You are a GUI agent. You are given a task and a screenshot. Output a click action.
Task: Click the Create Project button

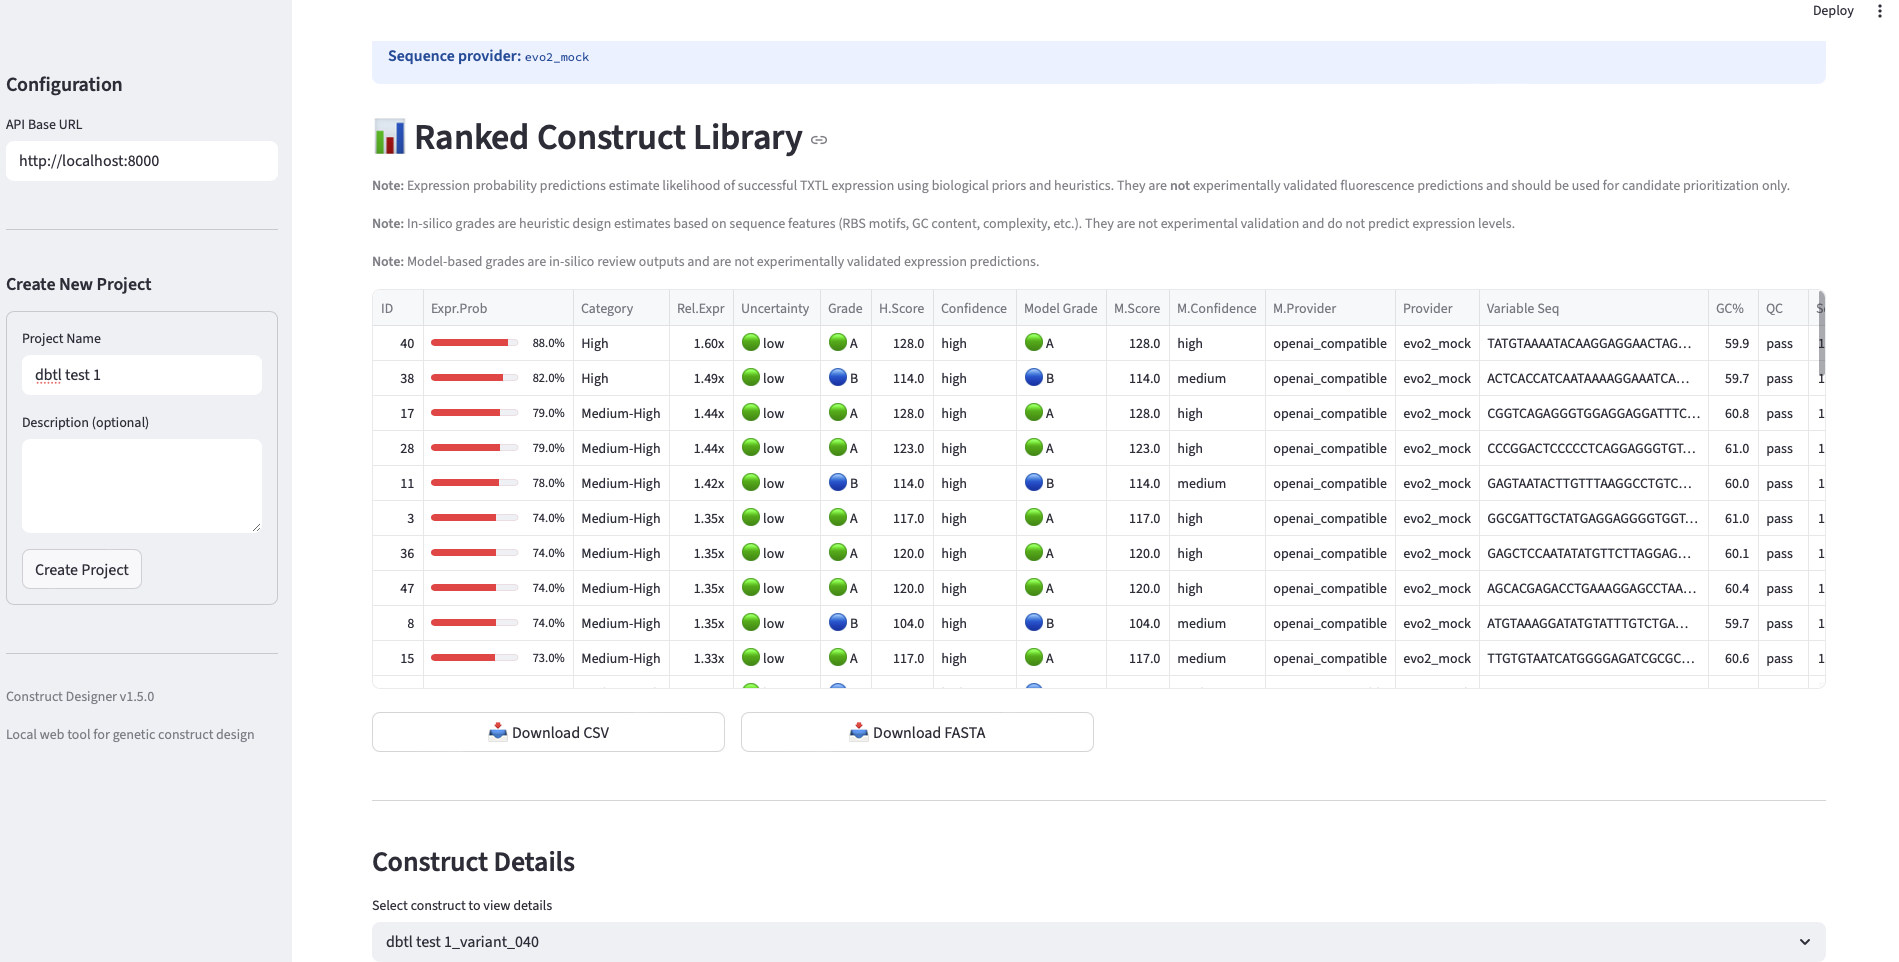pos(82,569)
